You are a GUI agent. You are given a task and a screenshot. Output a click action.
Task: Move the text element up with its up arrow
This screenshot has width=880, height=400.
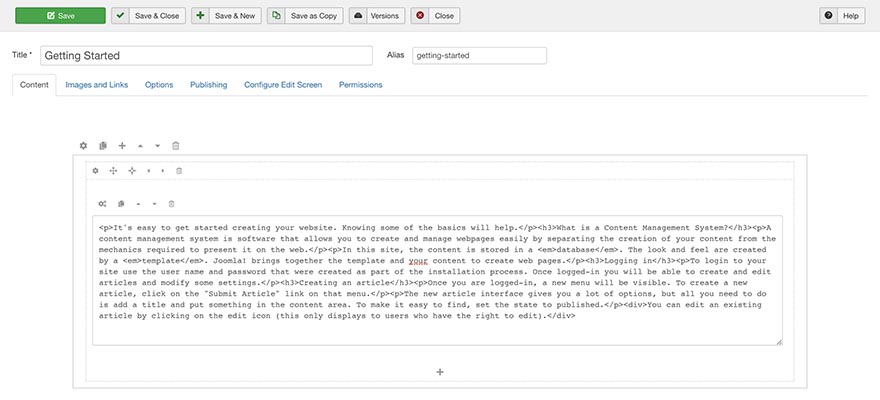(x=138, y=204)
